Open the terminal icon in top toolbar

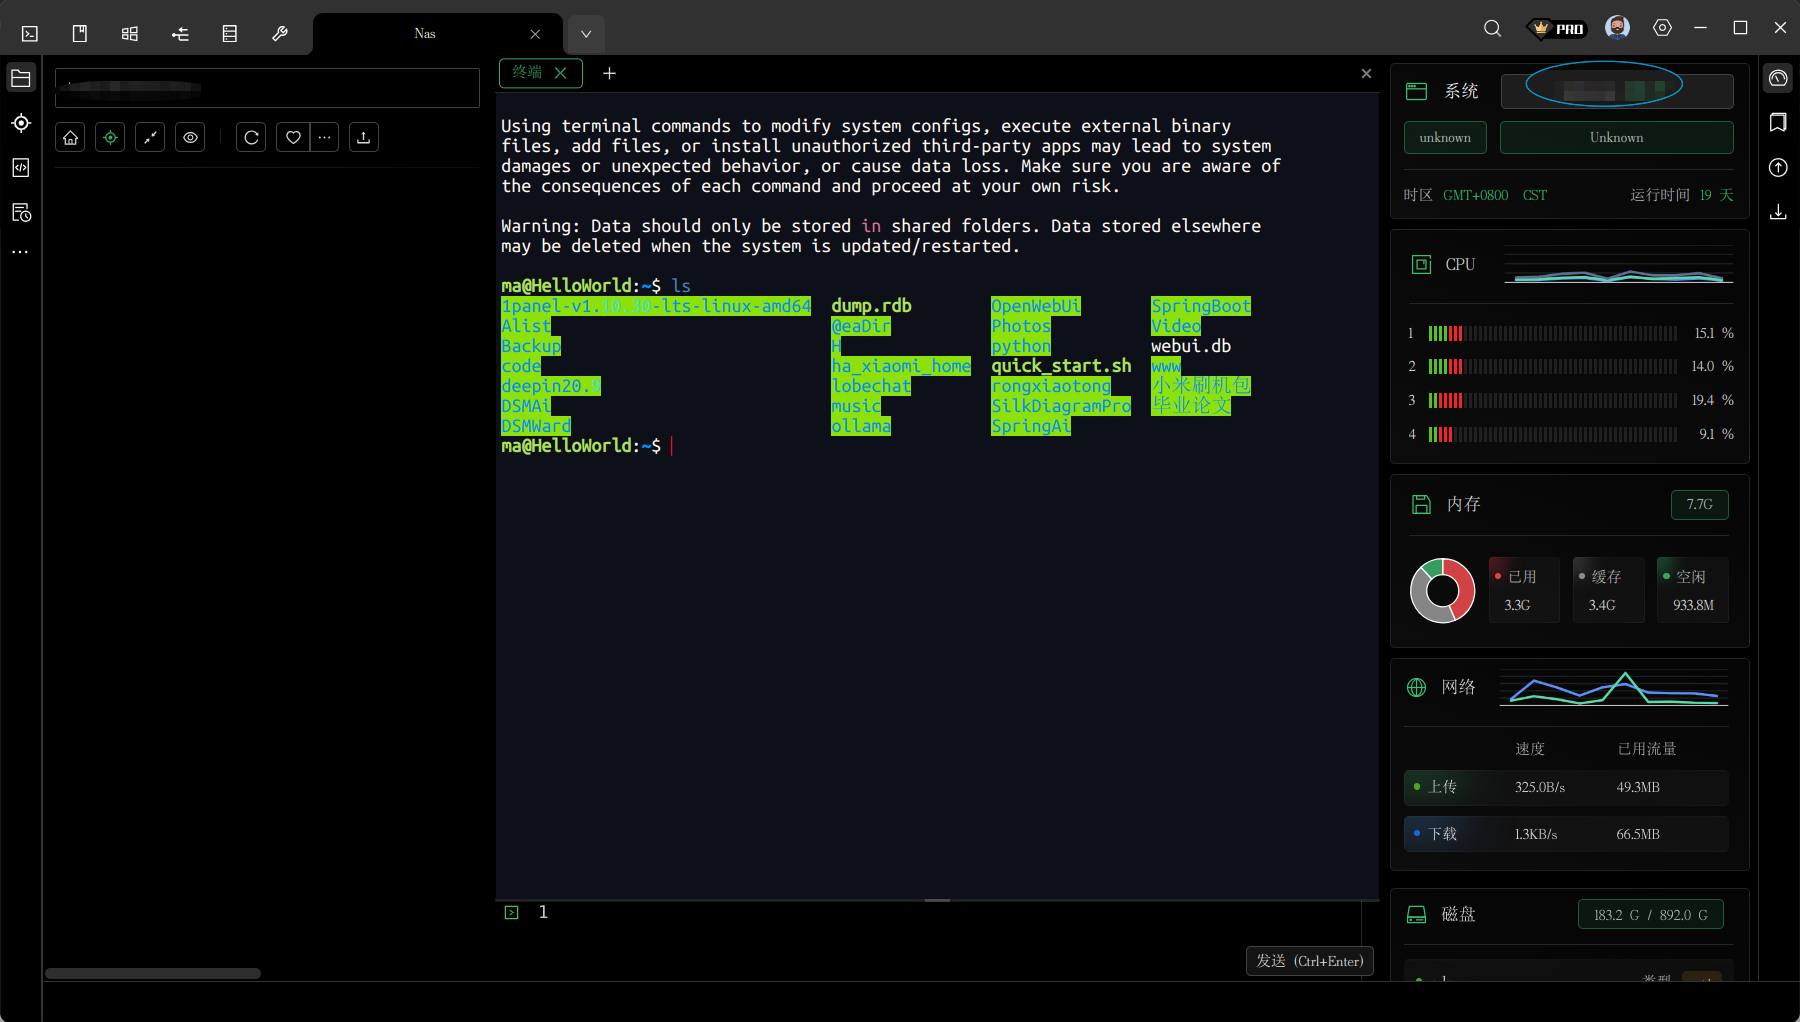click(30, 34)
